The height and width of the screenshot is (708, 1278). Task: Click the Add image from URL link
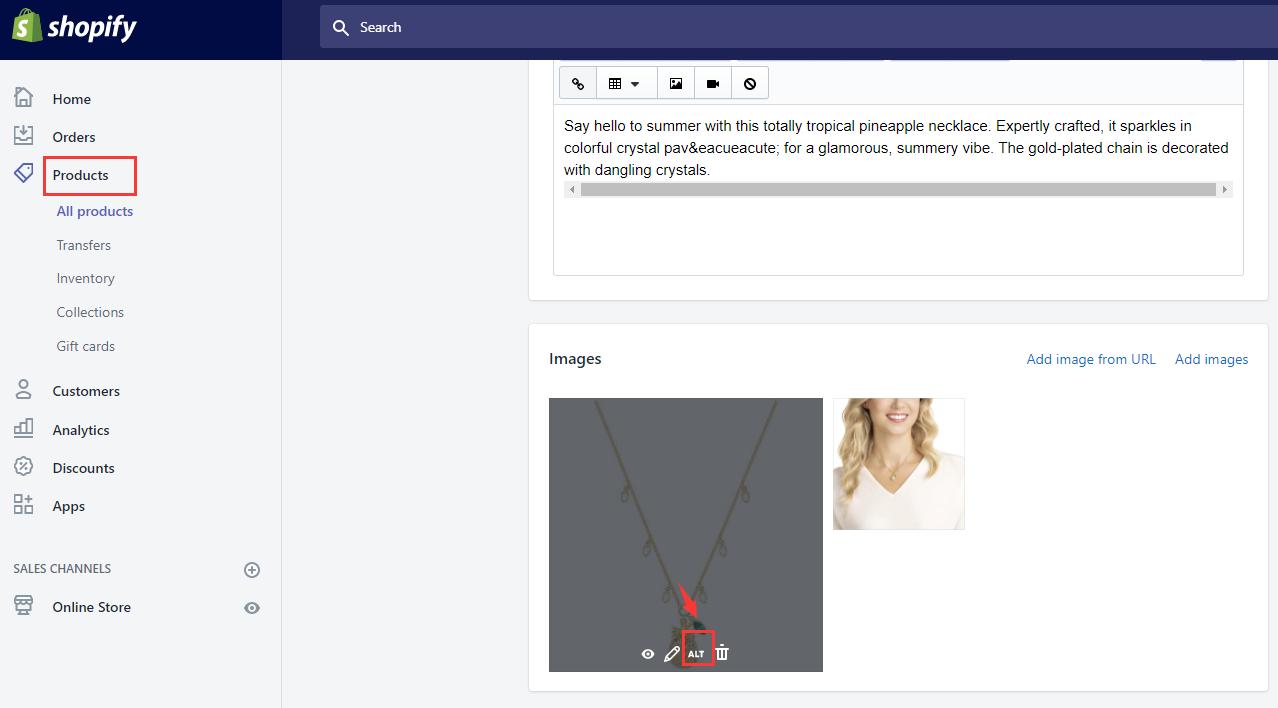coord(1090,359)
